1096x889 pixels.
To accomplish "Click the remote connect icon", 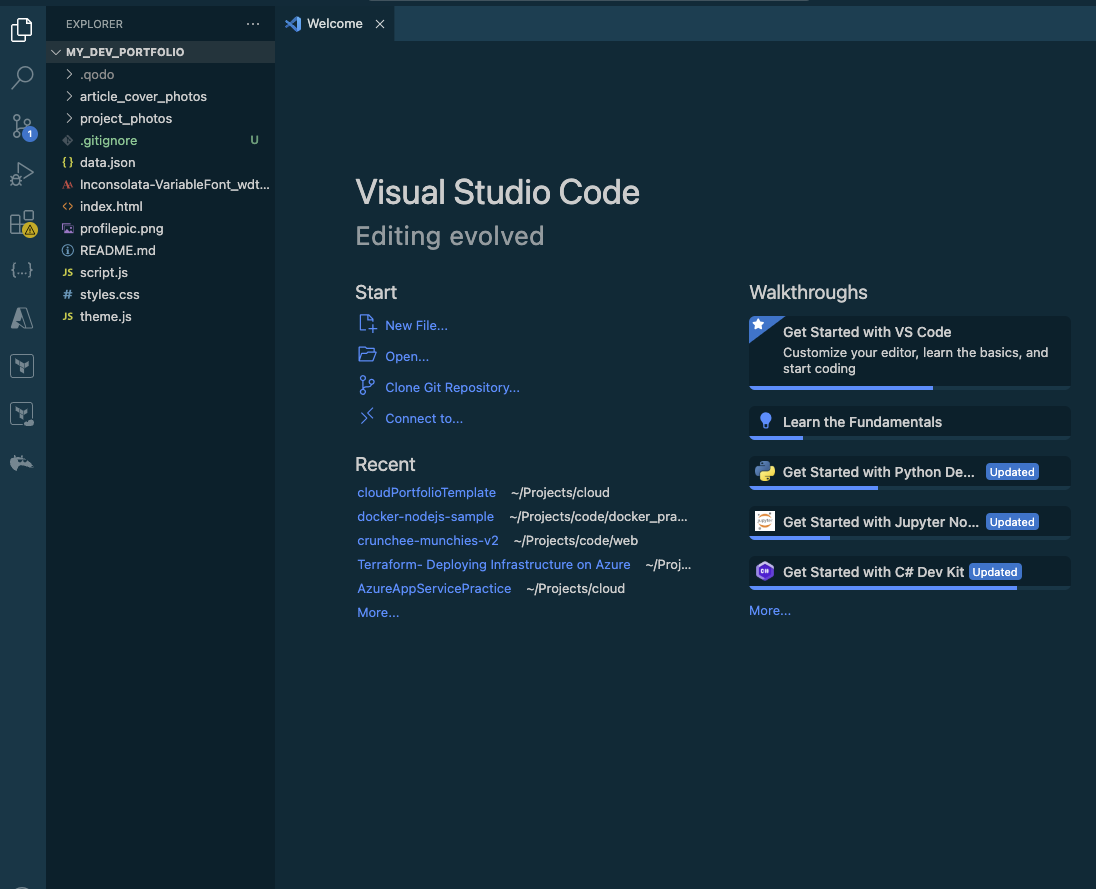I will click(367, 417).
